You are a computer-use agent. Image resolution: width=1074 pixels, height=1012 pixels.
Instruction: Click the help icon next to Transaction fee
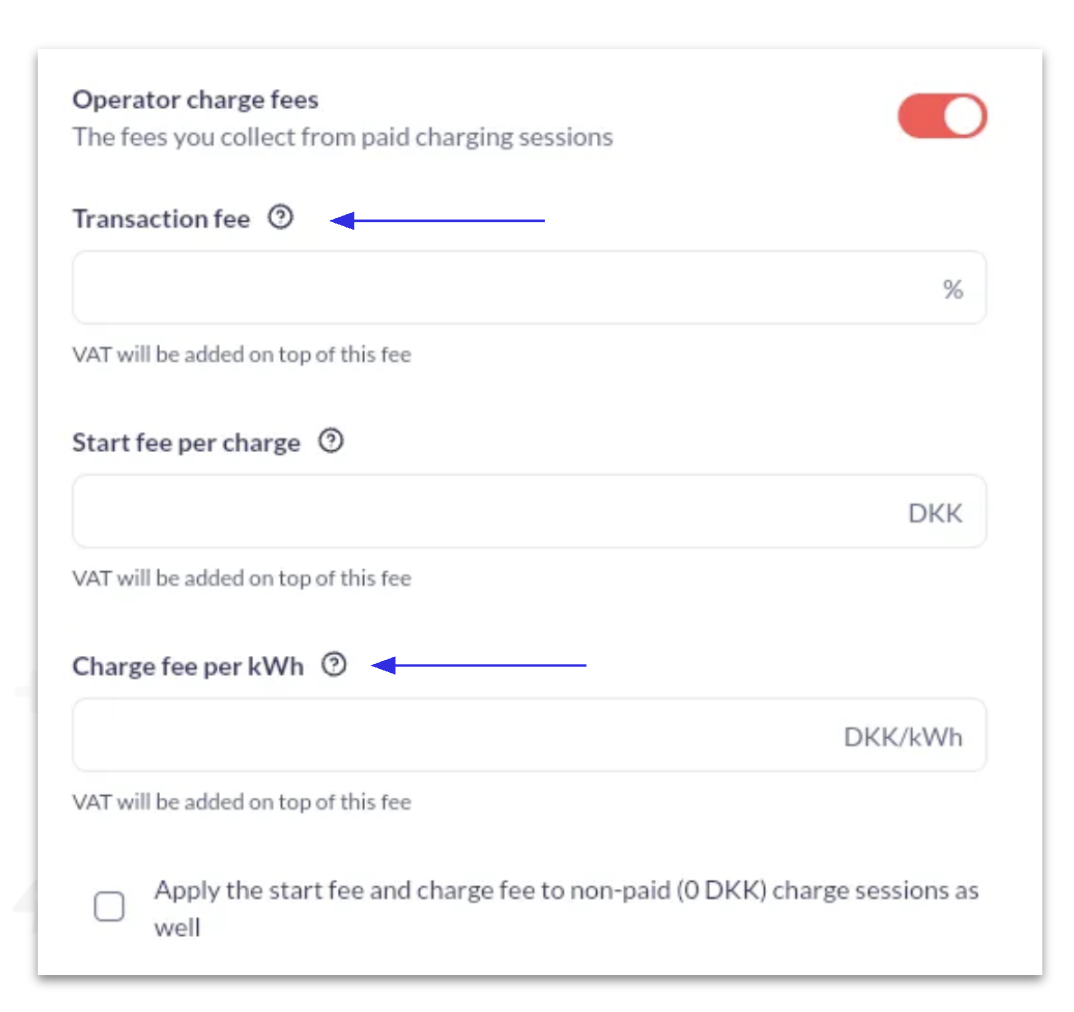(281, 217)
